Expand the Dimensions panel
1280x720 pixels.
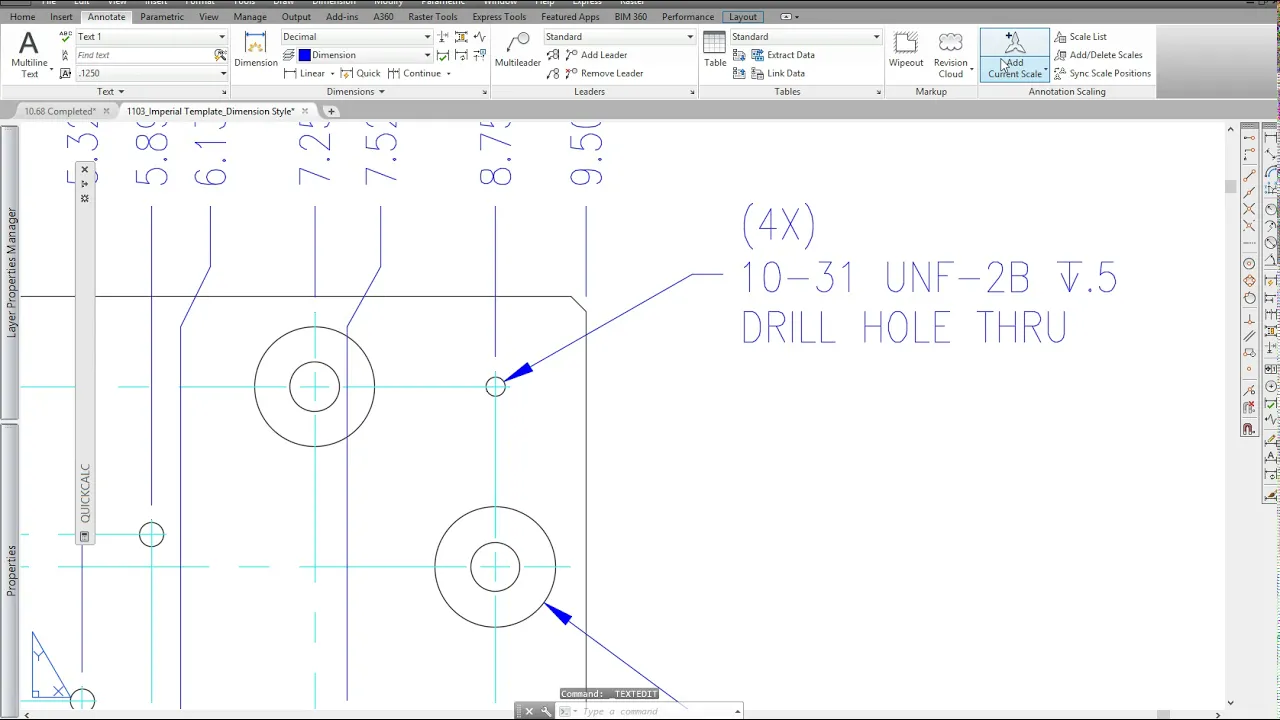[x=355, y=92]
